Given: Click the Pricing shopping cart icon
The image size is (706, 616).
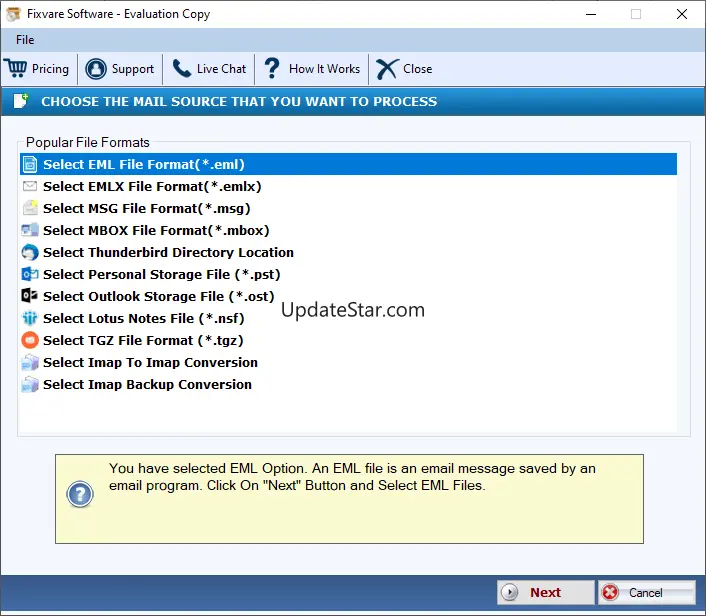Looking at the screenshot, I should [x=17, y=69].
